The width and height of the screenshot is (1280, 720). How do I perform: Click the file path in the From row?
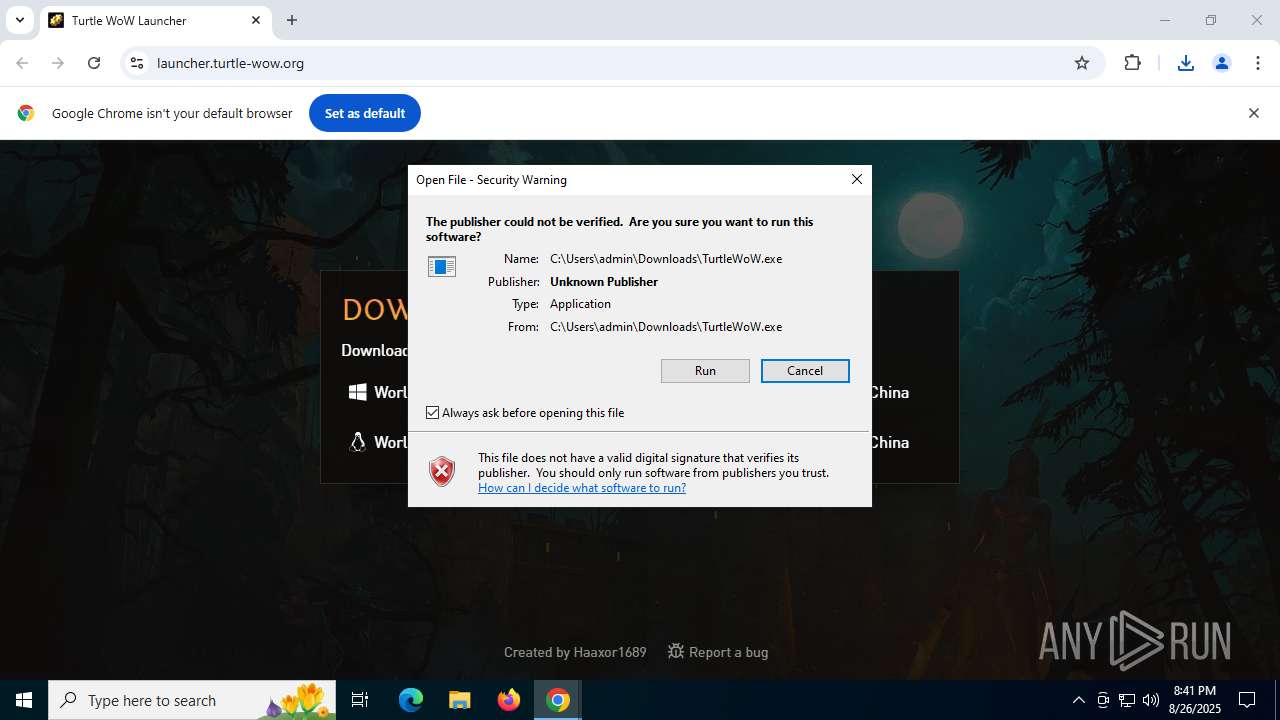[x=666, y=327]
